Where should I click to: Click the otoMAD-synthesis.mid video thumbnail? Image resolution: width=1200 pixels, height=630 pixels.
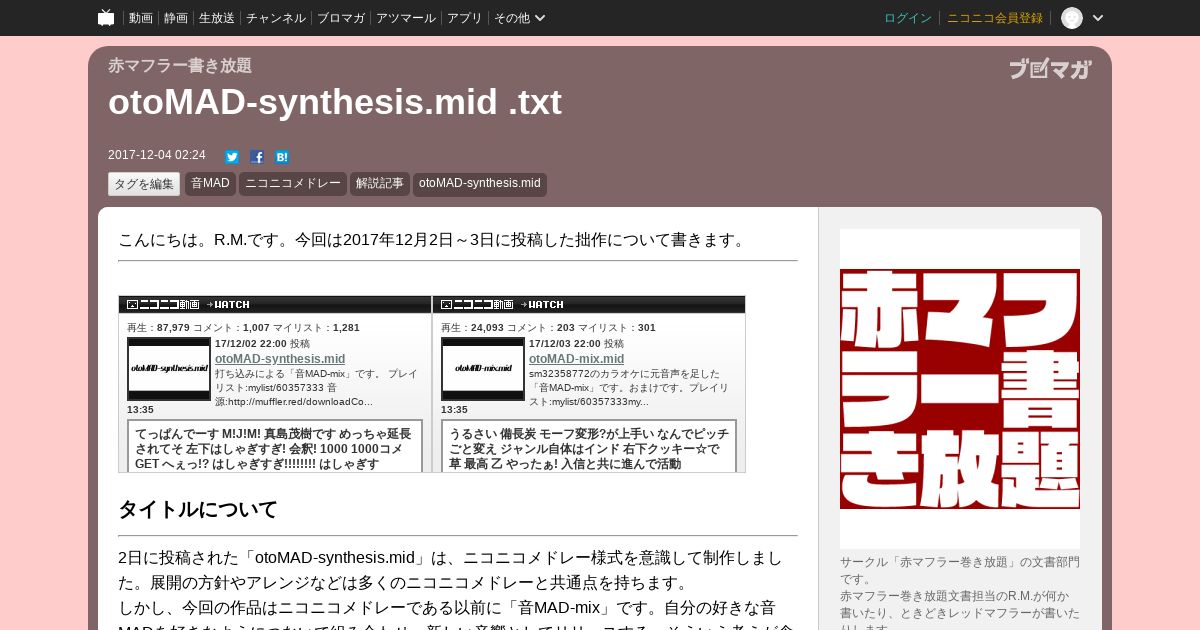point(169,369)
